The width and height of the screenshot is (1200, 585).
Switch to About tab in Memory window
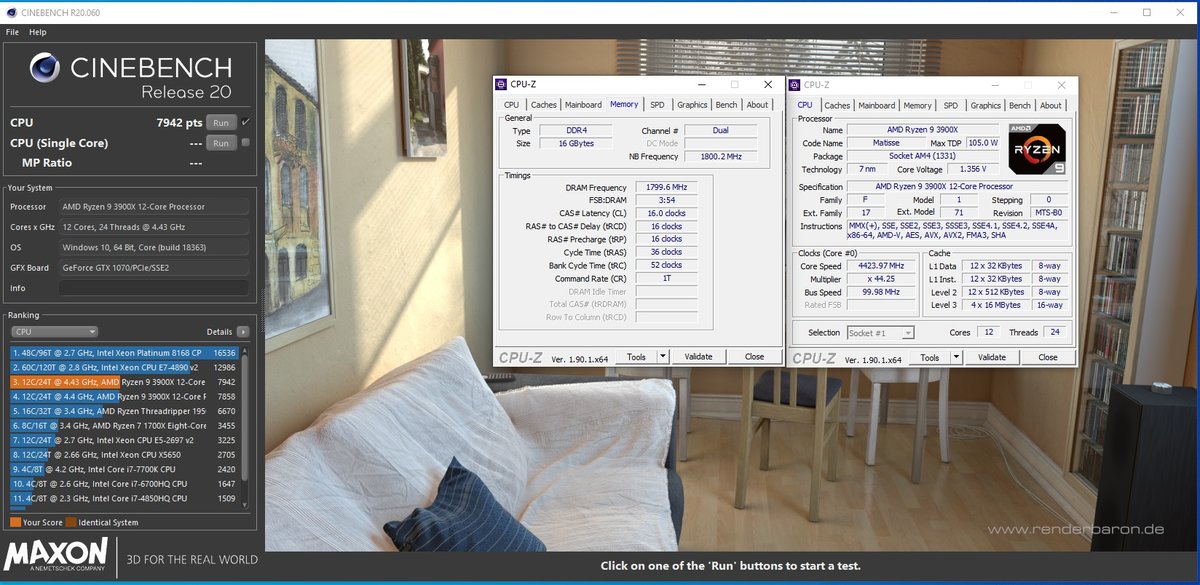tap(758, 105)
